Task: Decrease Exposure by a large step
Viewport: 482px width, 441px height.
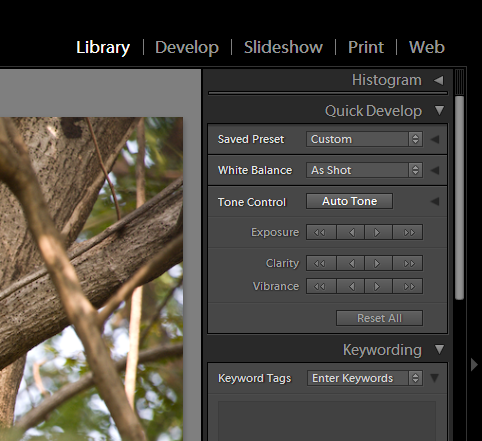Action: coord(321,232)
